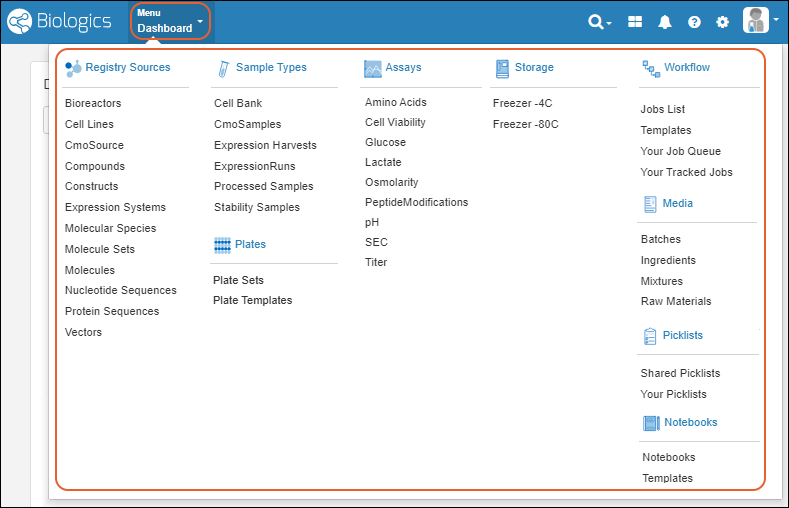Choose Expression Harvests sample type
This screenshot has width=789, height=508.
pyautogui.click(x=265, y=145)
